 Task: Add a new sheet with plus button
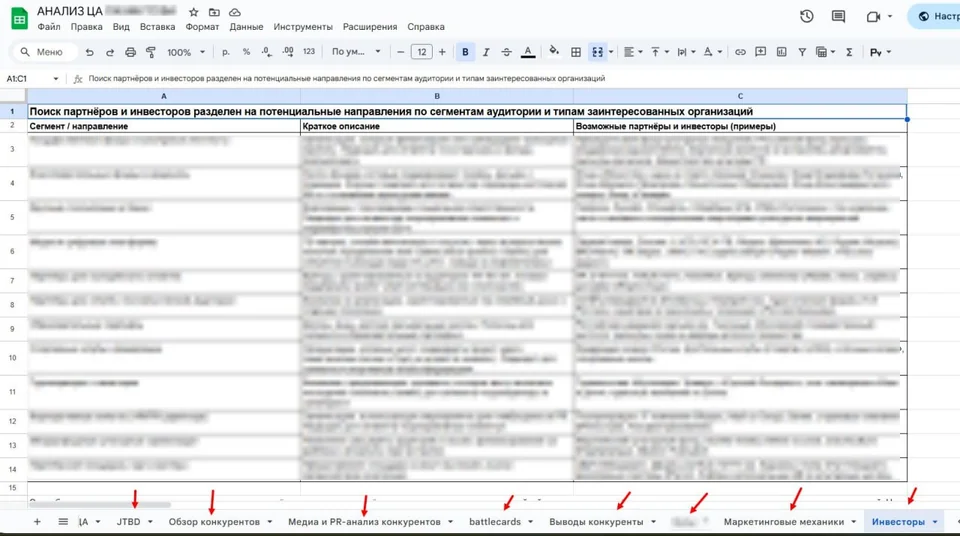(x=37, y=522)
